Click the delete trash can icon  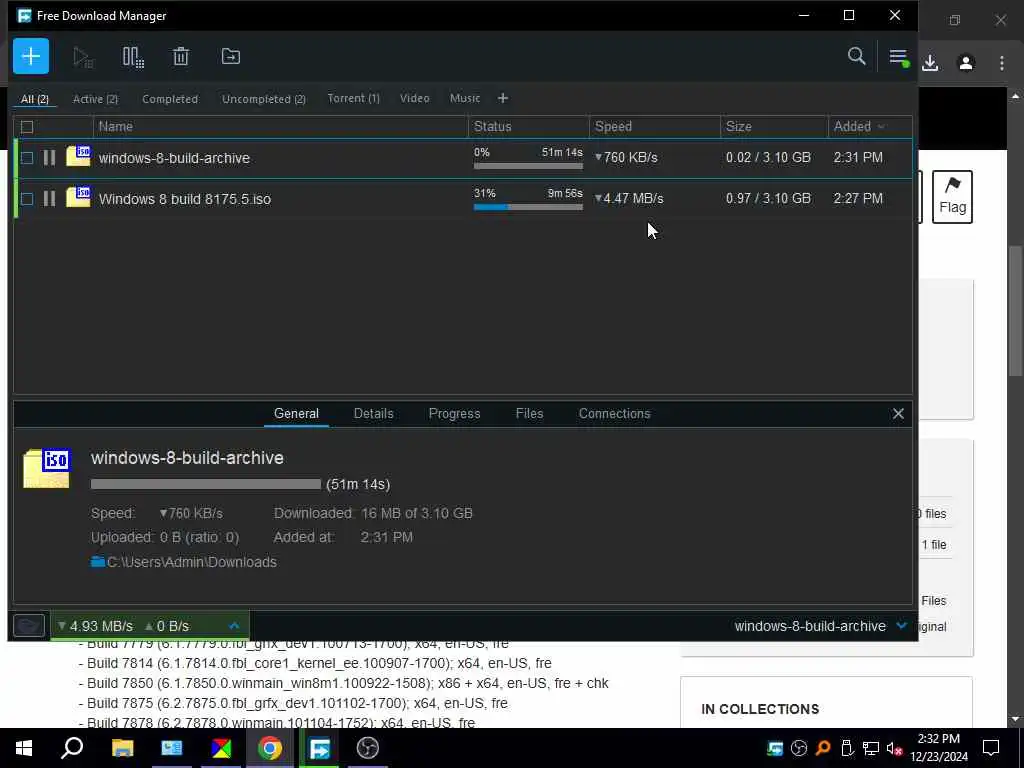[181, 57]
